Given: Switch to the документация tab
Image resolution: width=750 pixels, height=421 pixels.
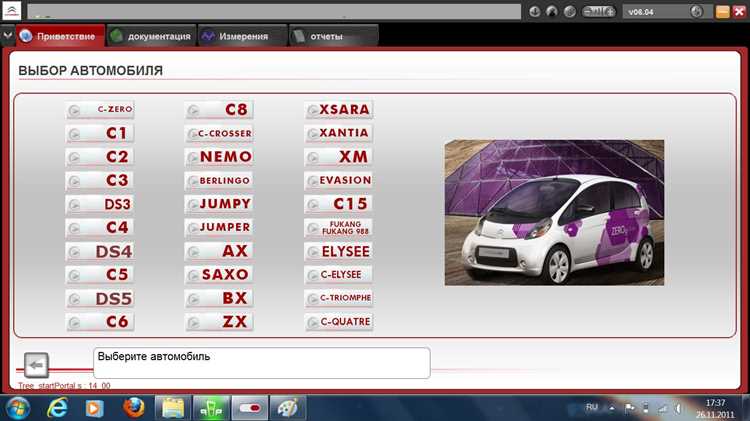Looking at the screenshot, I should [x=149, y=36].
